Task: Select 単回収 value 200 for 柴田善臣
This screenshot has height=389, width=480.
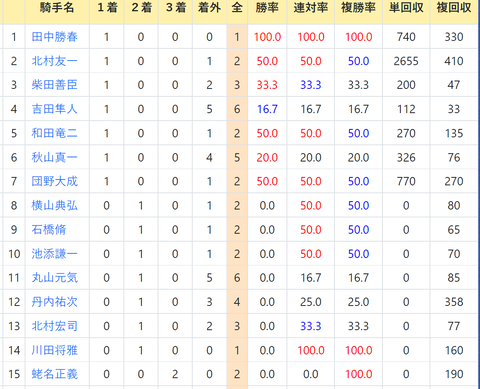Action: point(406,85)
